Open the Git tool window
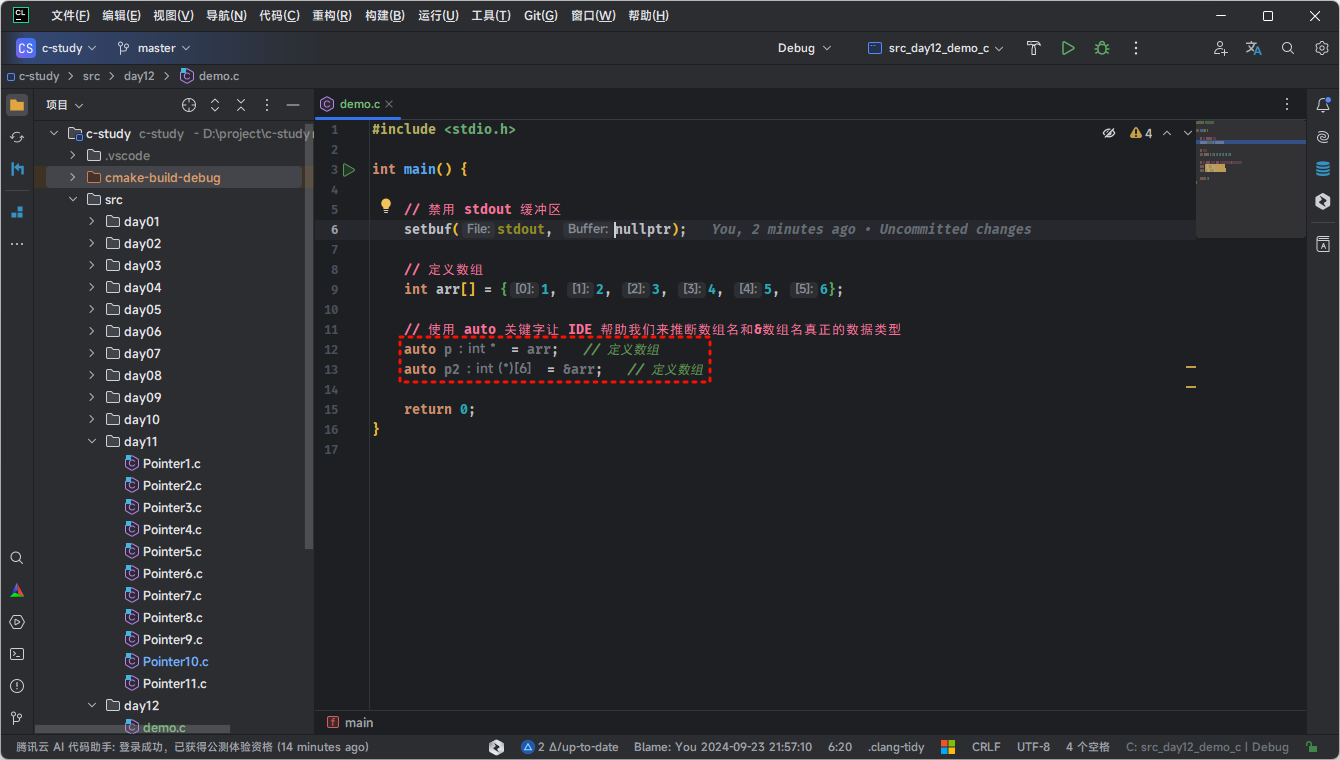1340x760 pixels. point(17,718)
